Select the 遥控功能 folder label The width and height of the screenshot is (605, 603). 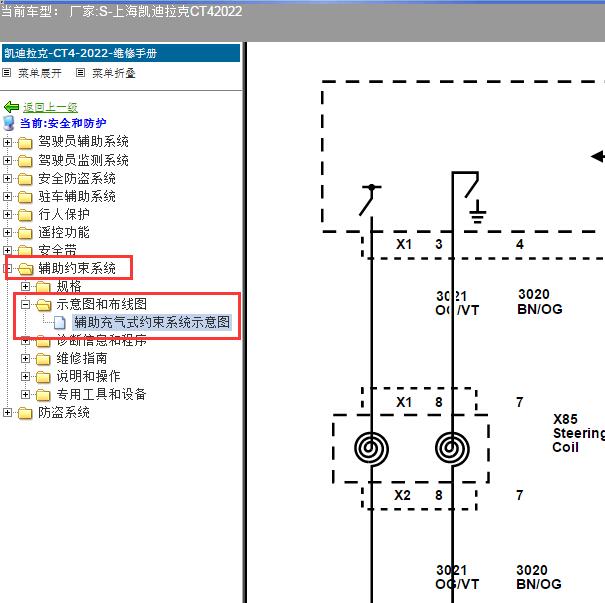click(64, 232)
